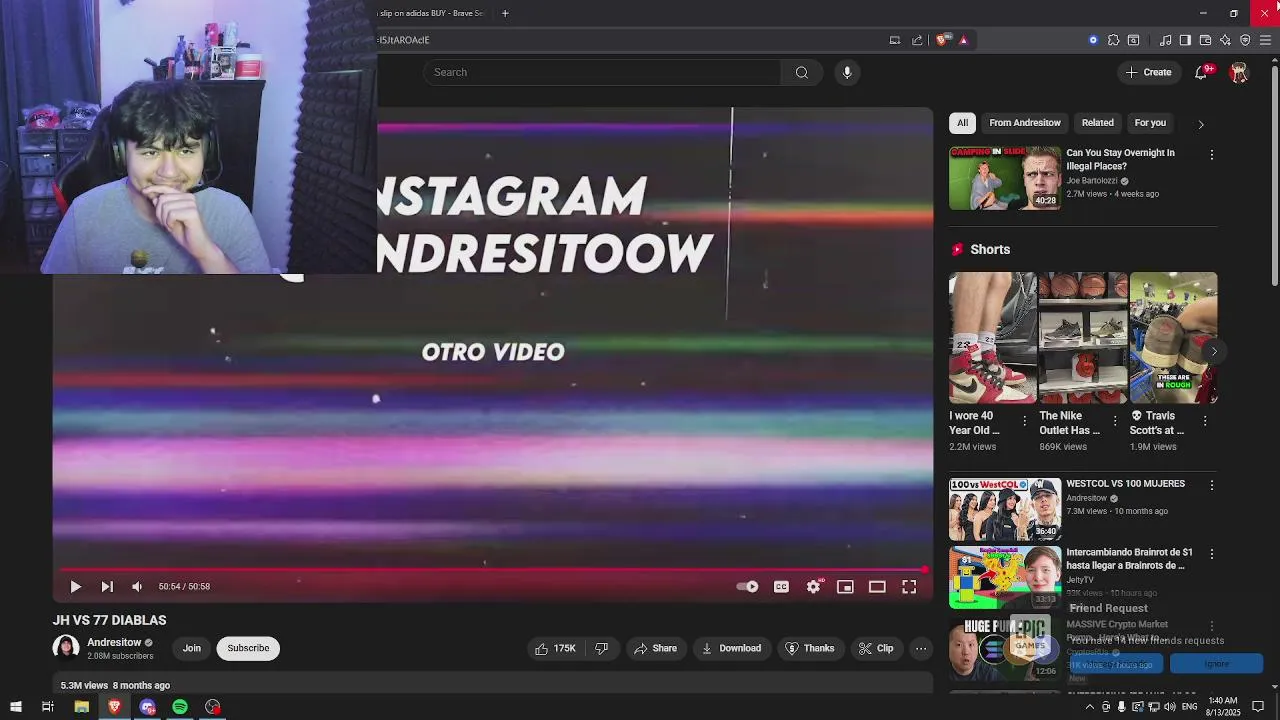1280x720 pixels.
Task: Open options for Can You Stay Overnight video
Action: point(1212,155)
